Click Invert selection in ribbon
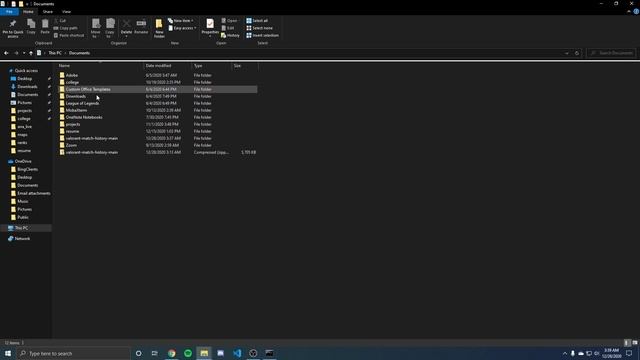This screenshot has width=640, height=360. coord(262,35)
